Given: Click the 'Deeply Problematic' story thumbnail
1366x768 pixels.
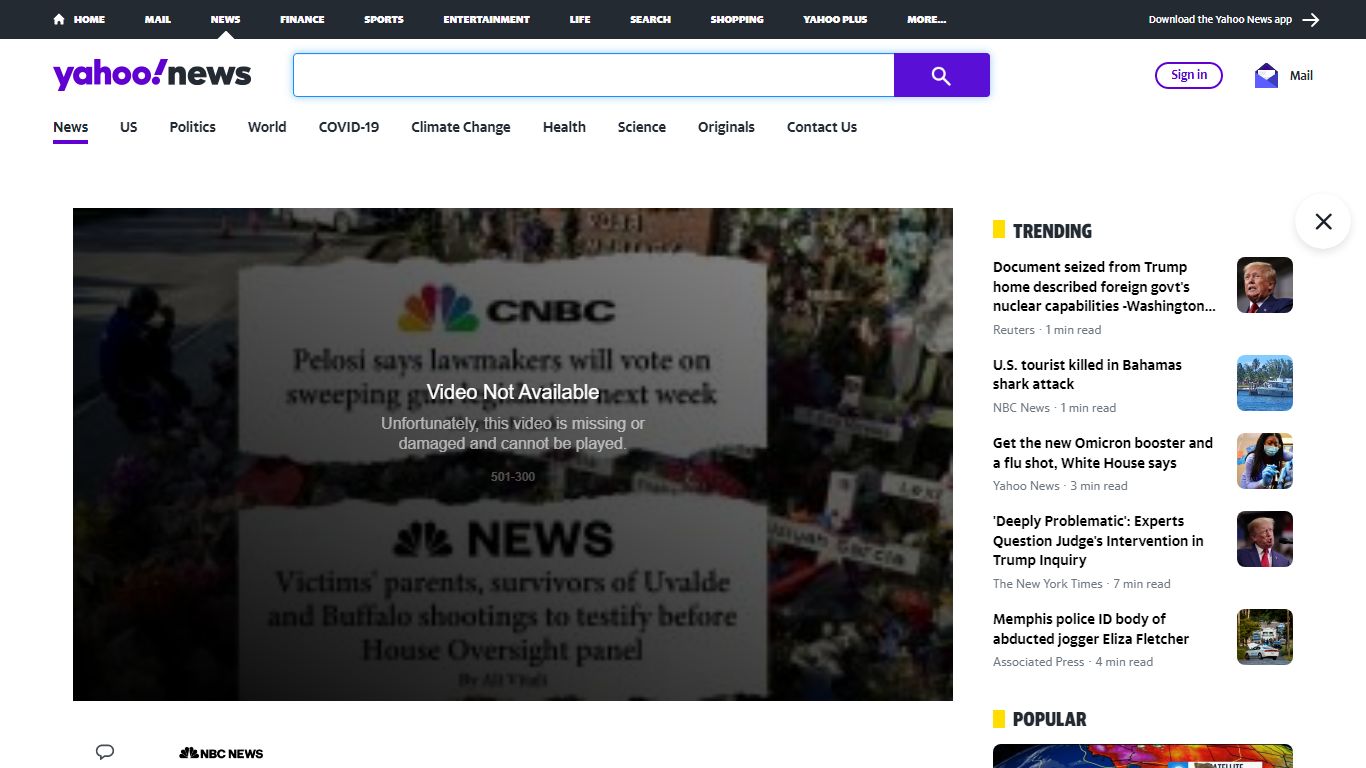Looking at the screenshot, I should coord(1265,539).
